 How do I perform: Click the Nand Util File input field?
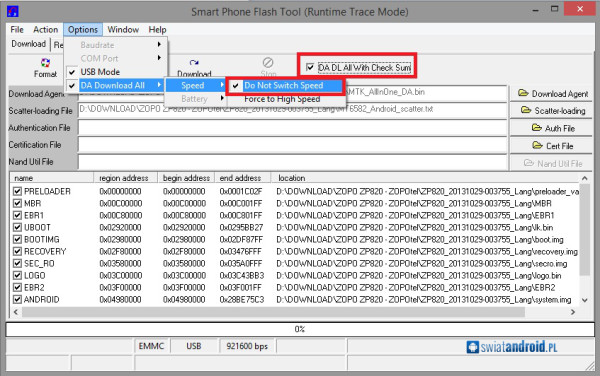[x=292, y=162]
